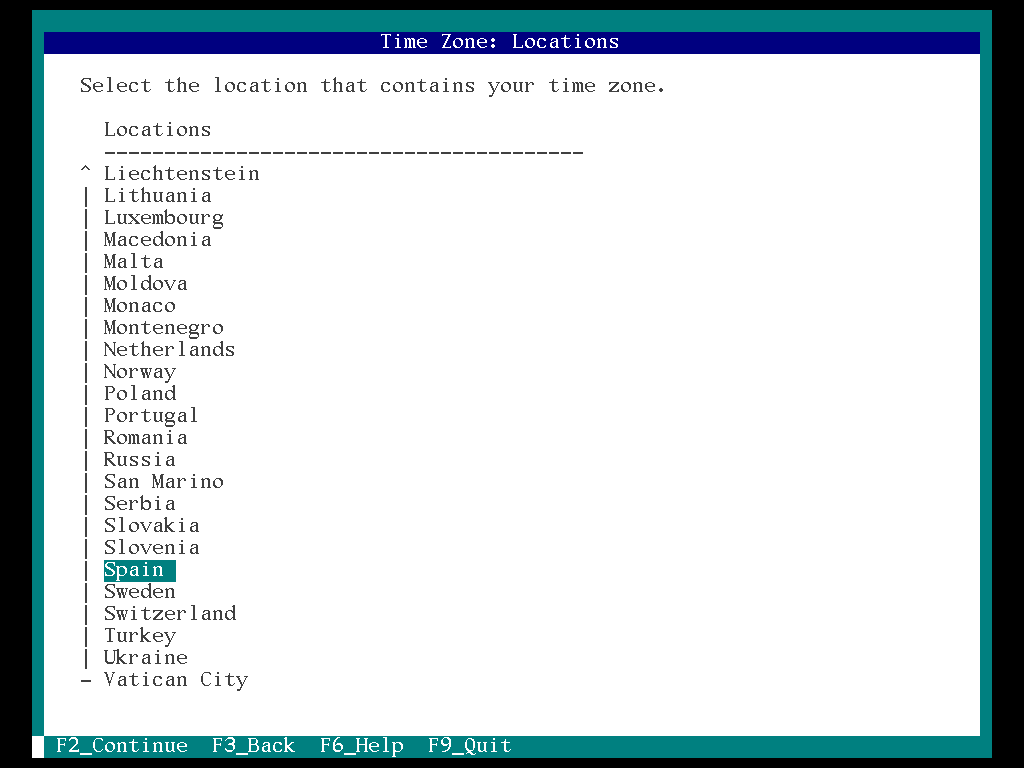1024x768 pixels.
Task: Click the highlighted Spain entry
Action: click(139, 570)
